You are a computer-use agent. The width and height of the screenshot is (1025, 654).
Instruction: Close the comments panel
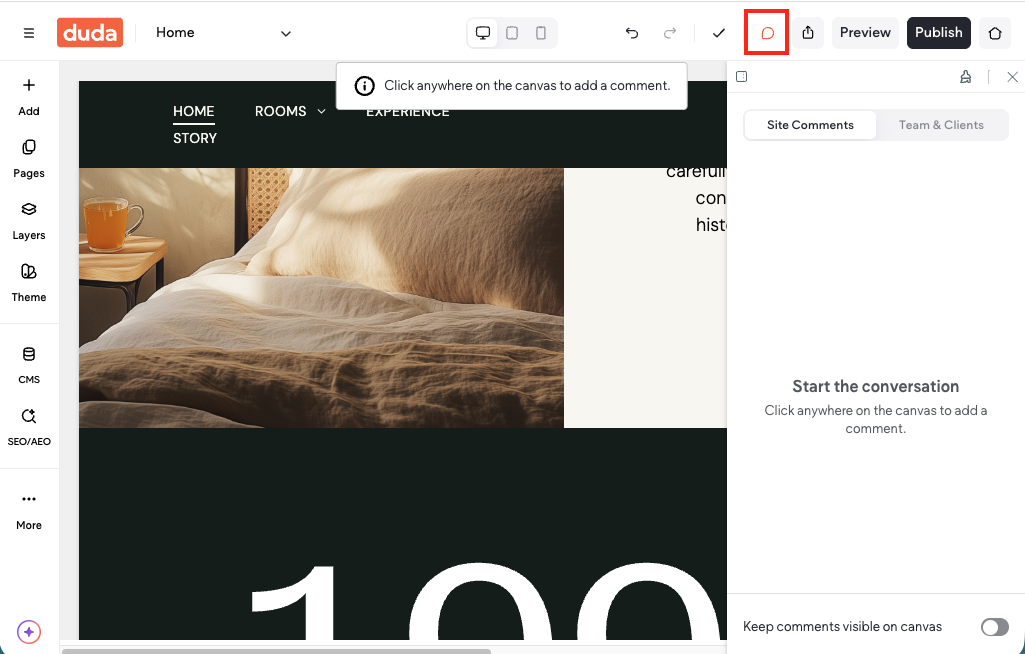tap(1012, 77)
